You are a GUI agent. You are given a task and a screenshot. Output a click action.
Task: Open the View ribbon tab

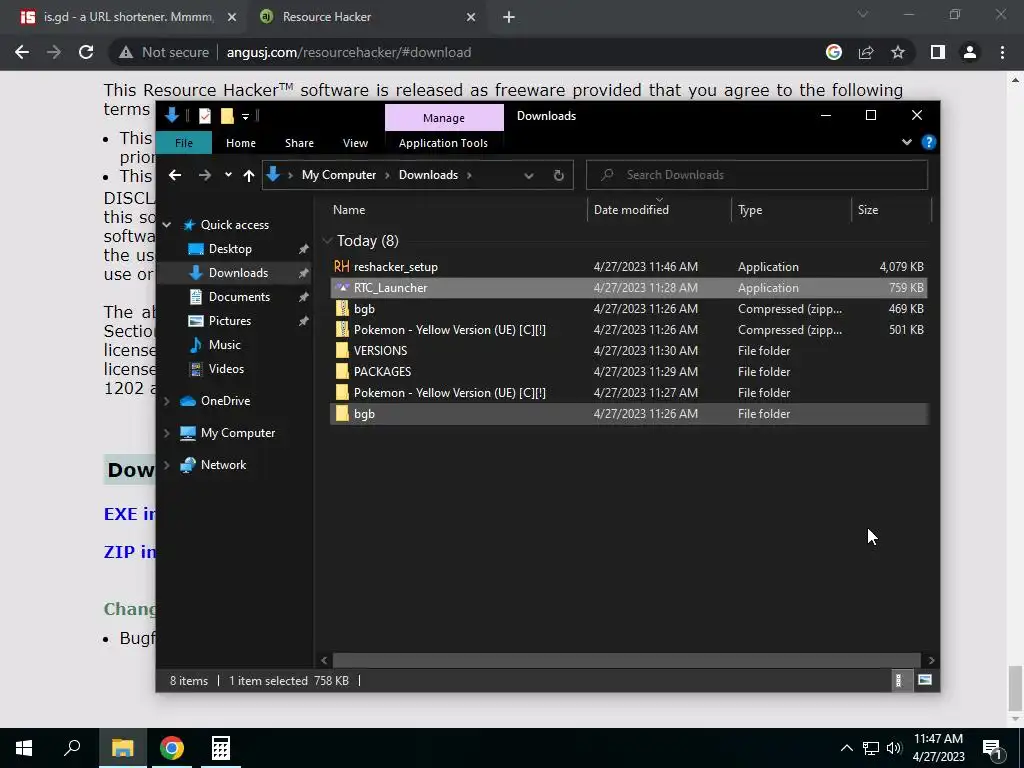pos(355,143)
